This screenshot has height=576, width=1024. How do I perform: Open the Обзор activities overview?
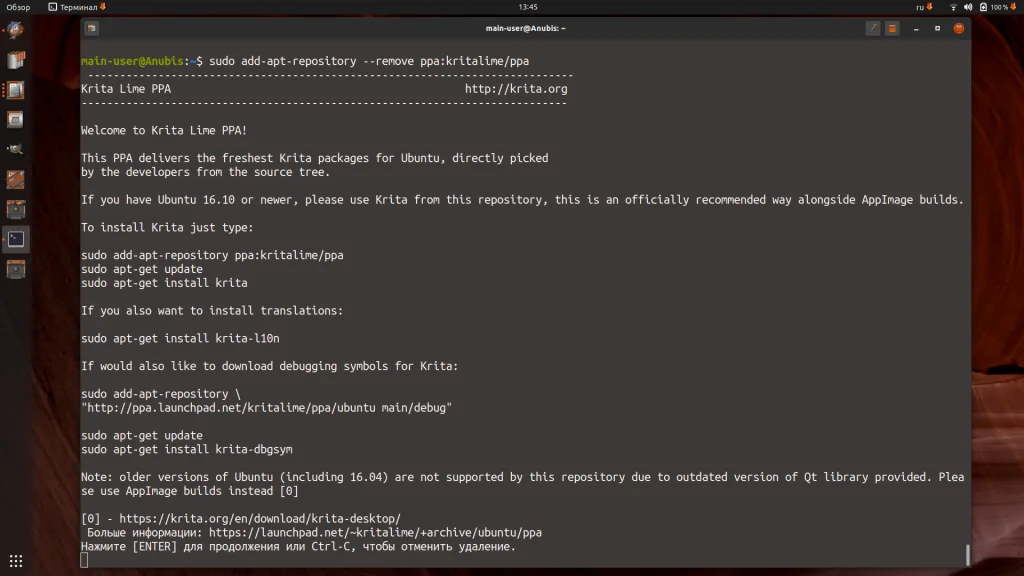click(x=18, y=7)
